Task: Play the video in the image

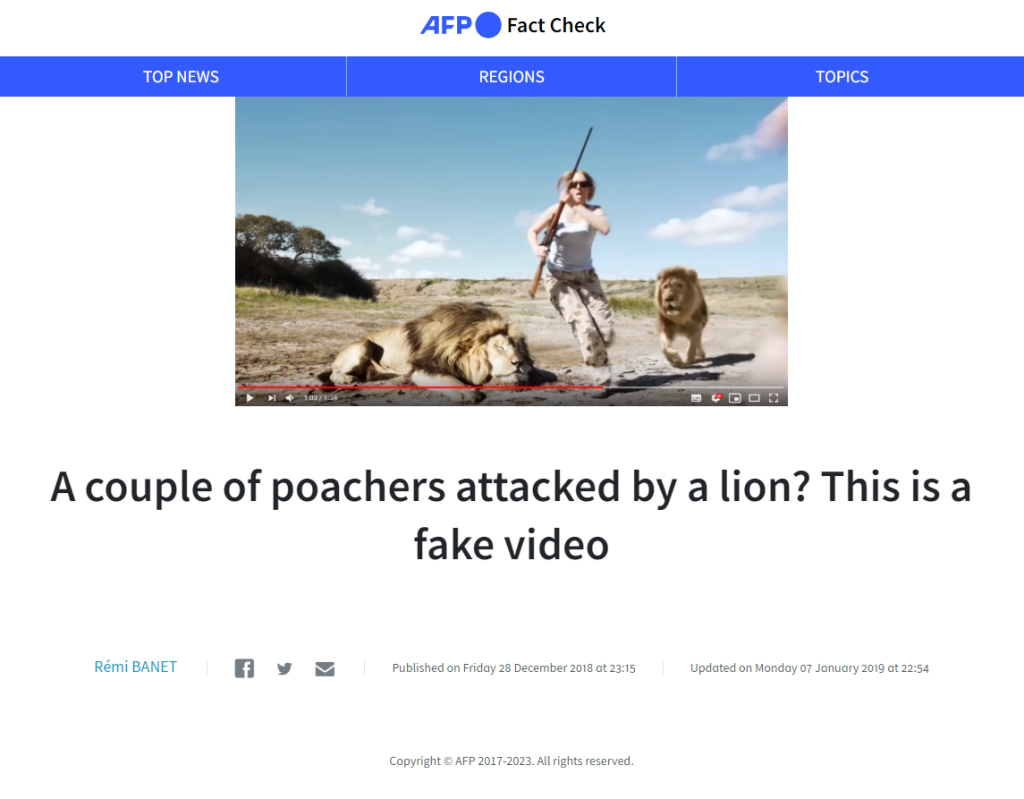Action: [x=249, y=398]
